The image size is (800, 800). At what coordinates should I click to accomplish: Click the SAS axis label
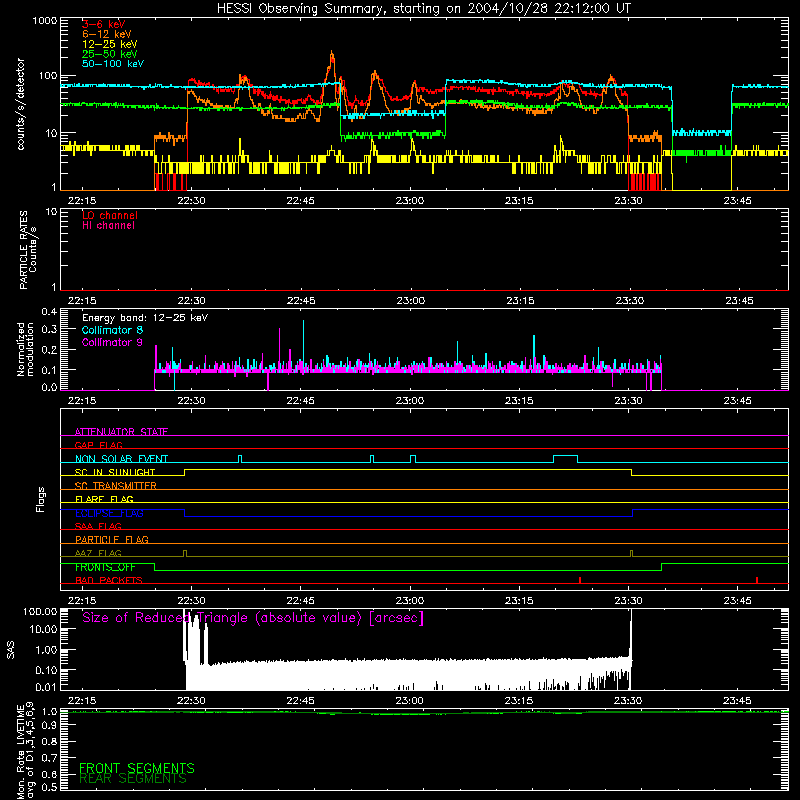tap(10, 650)
